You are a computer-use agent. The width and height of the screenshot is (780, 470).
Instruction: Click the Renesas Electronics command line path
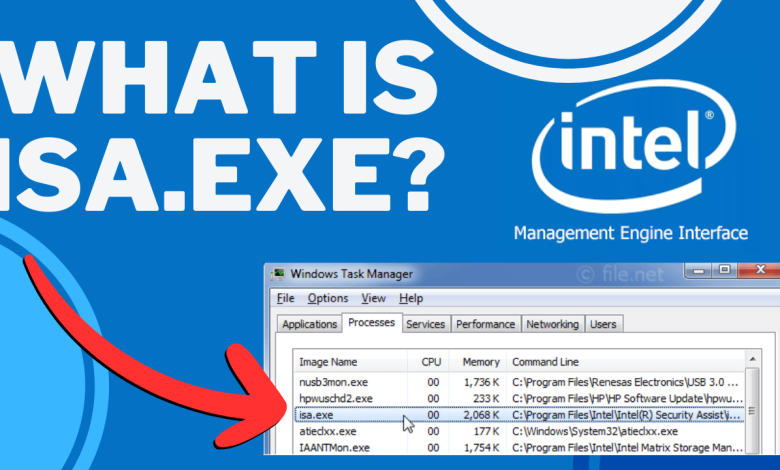[x=625, y=382]
